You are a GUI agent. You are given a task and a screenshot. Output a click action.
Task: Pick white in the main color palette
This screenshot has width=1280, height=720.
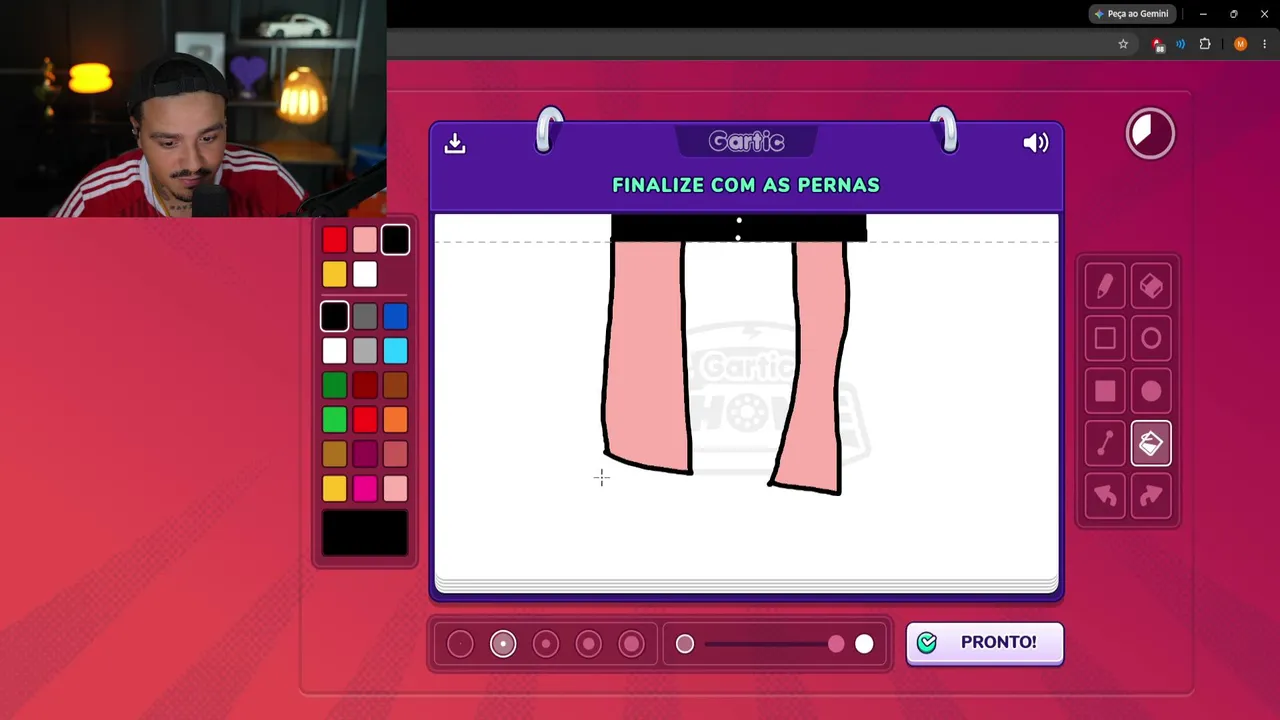click(x=335, y=351)
